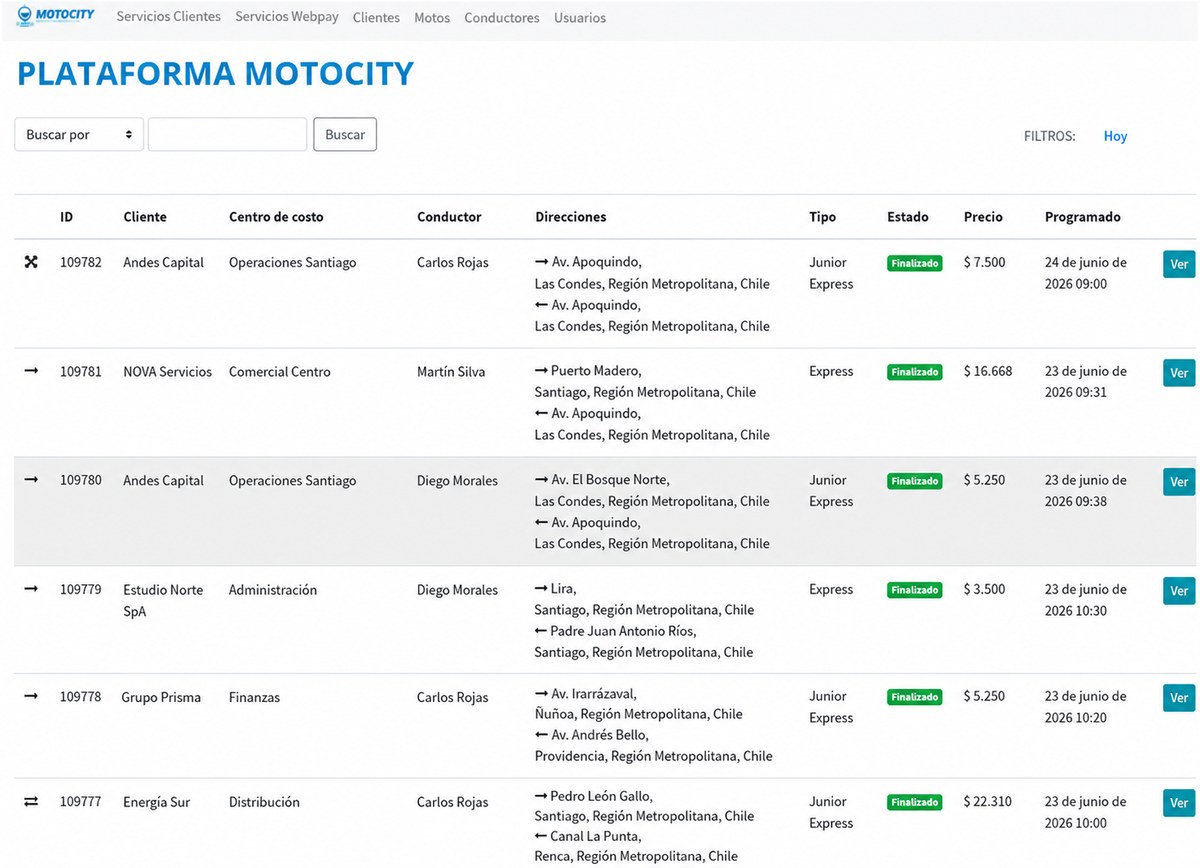Go to Clientes section
The width and height of the screenshot is (1200, 868).
pos(376,18)
